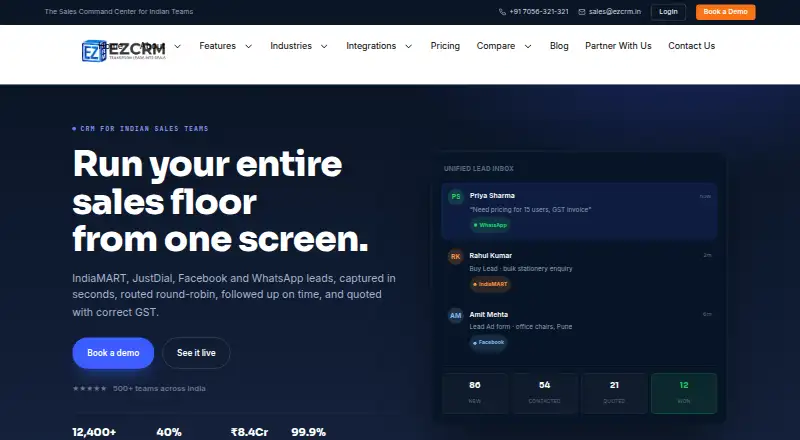Select the Rahul Kumar lead name

490,256
